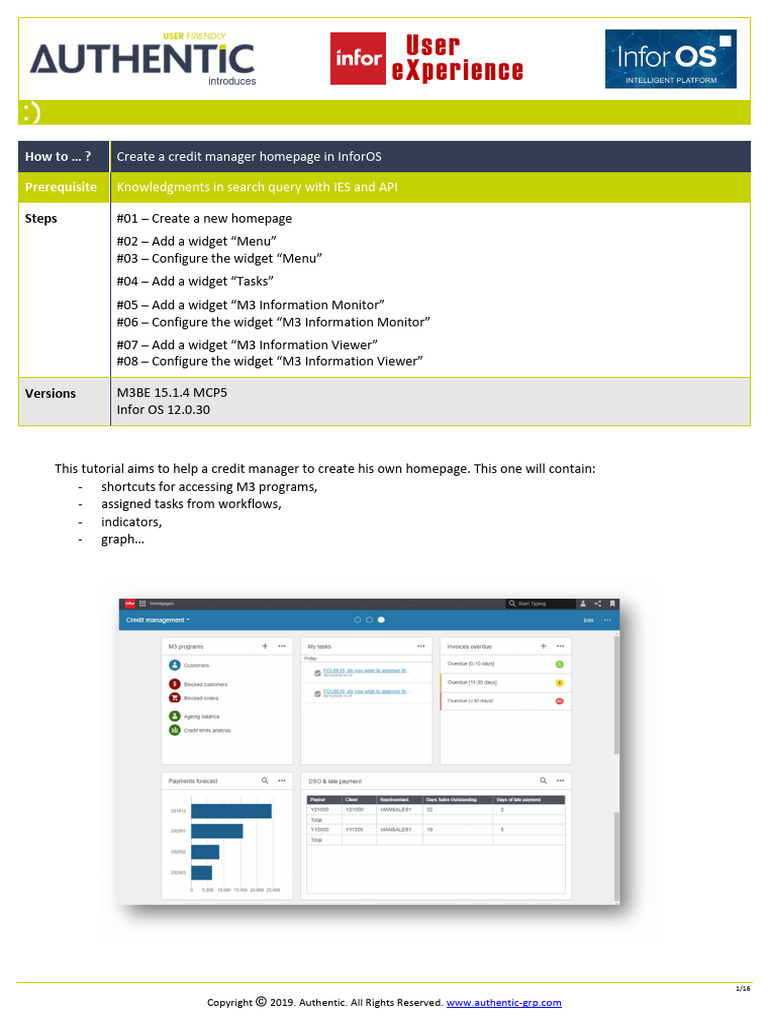Open My tasks widget ellipsis menu
This screenshot has height=1024, width=768.
pos(421,646)
